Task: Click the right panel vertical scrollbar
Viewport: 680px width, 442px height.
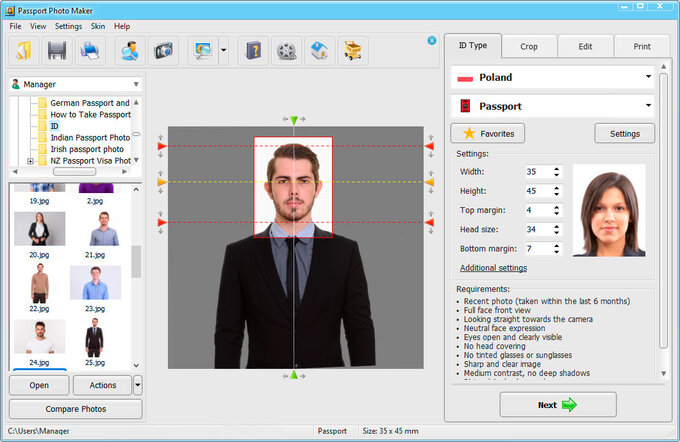Action: coord(663,210)
